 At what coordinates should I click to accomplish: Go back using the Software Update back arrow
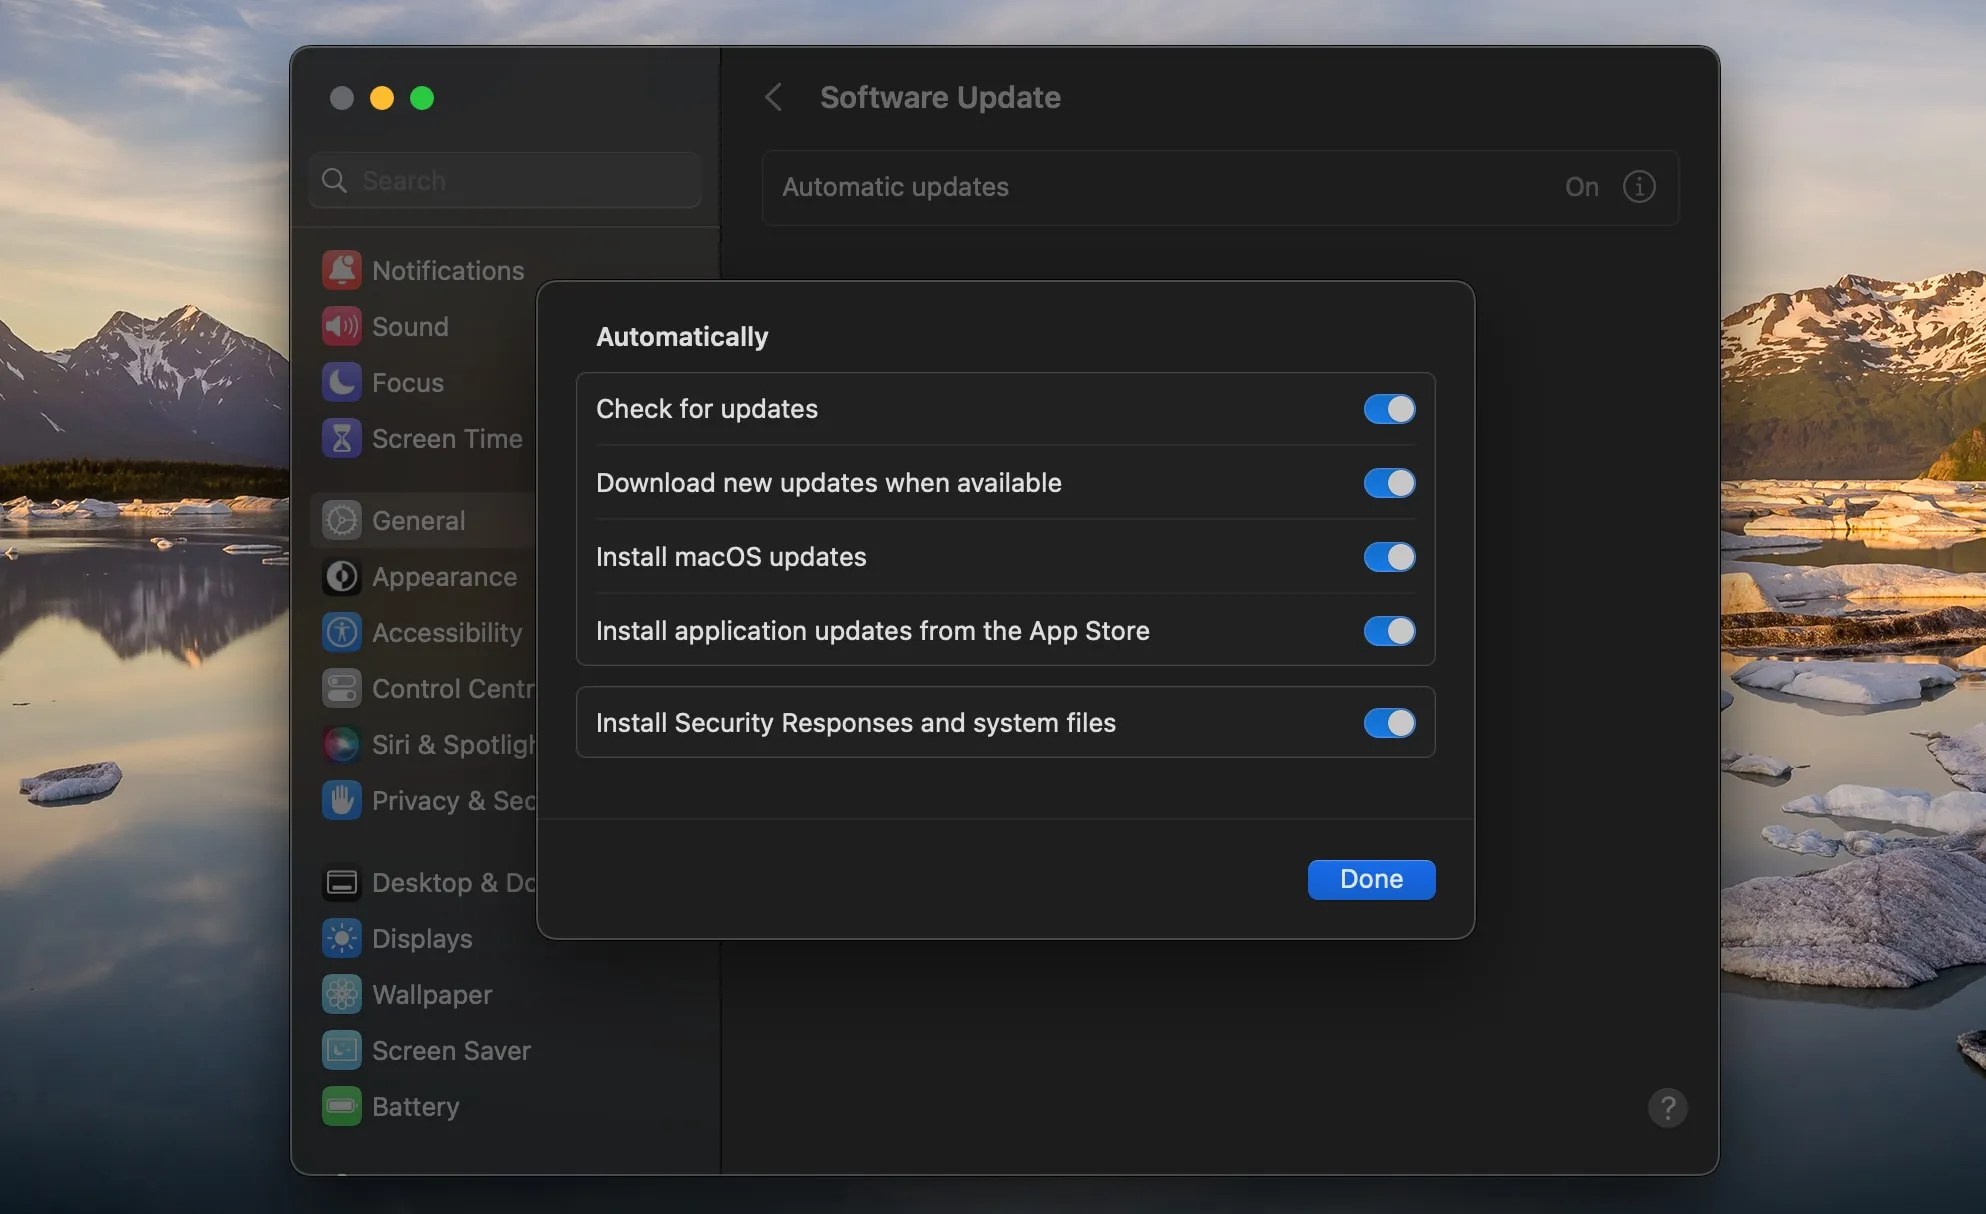click(x=774, y=96)
